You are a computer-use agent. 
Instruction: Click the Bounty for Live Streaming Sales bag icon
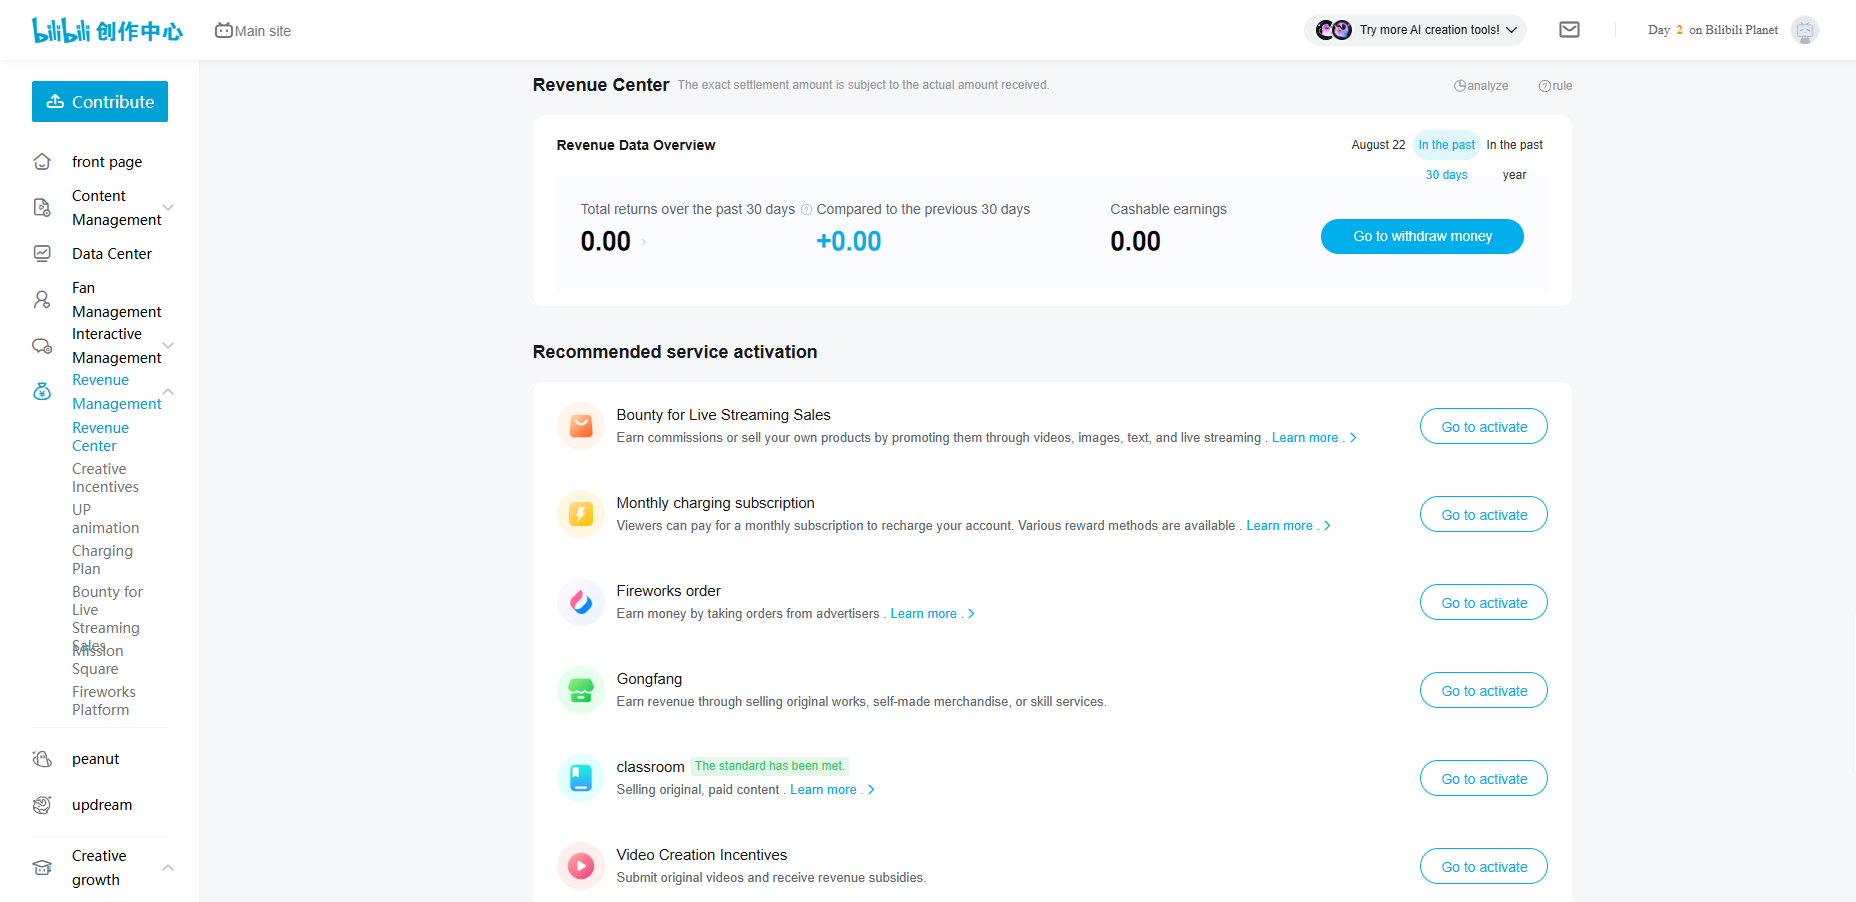tap(581, 427)
